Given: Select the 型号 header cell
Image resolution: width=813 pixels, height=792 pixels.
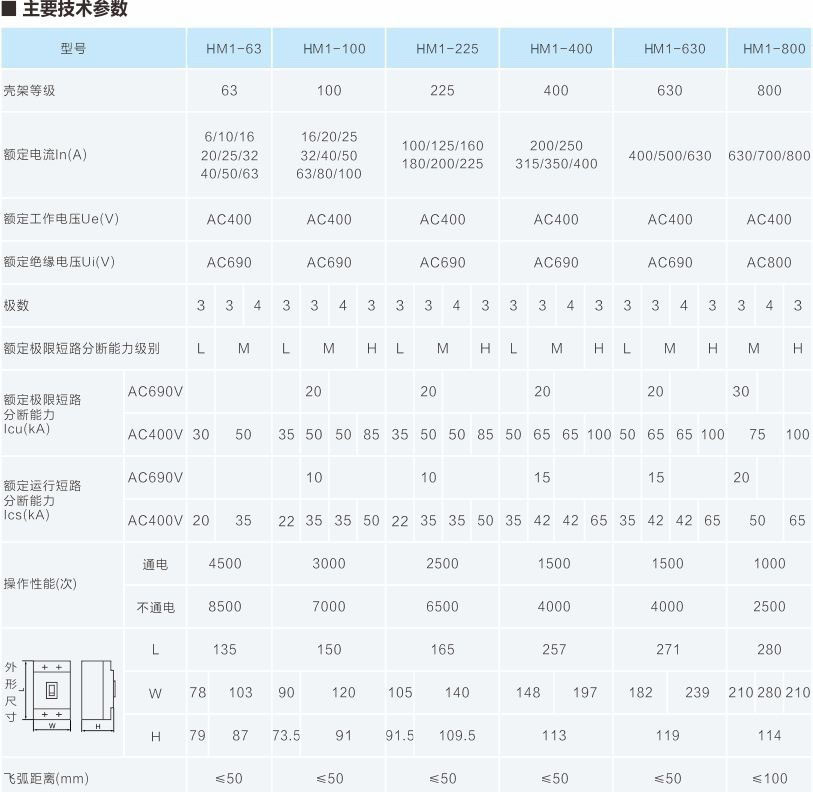Looking at the screenshot, I should [93, 48].
